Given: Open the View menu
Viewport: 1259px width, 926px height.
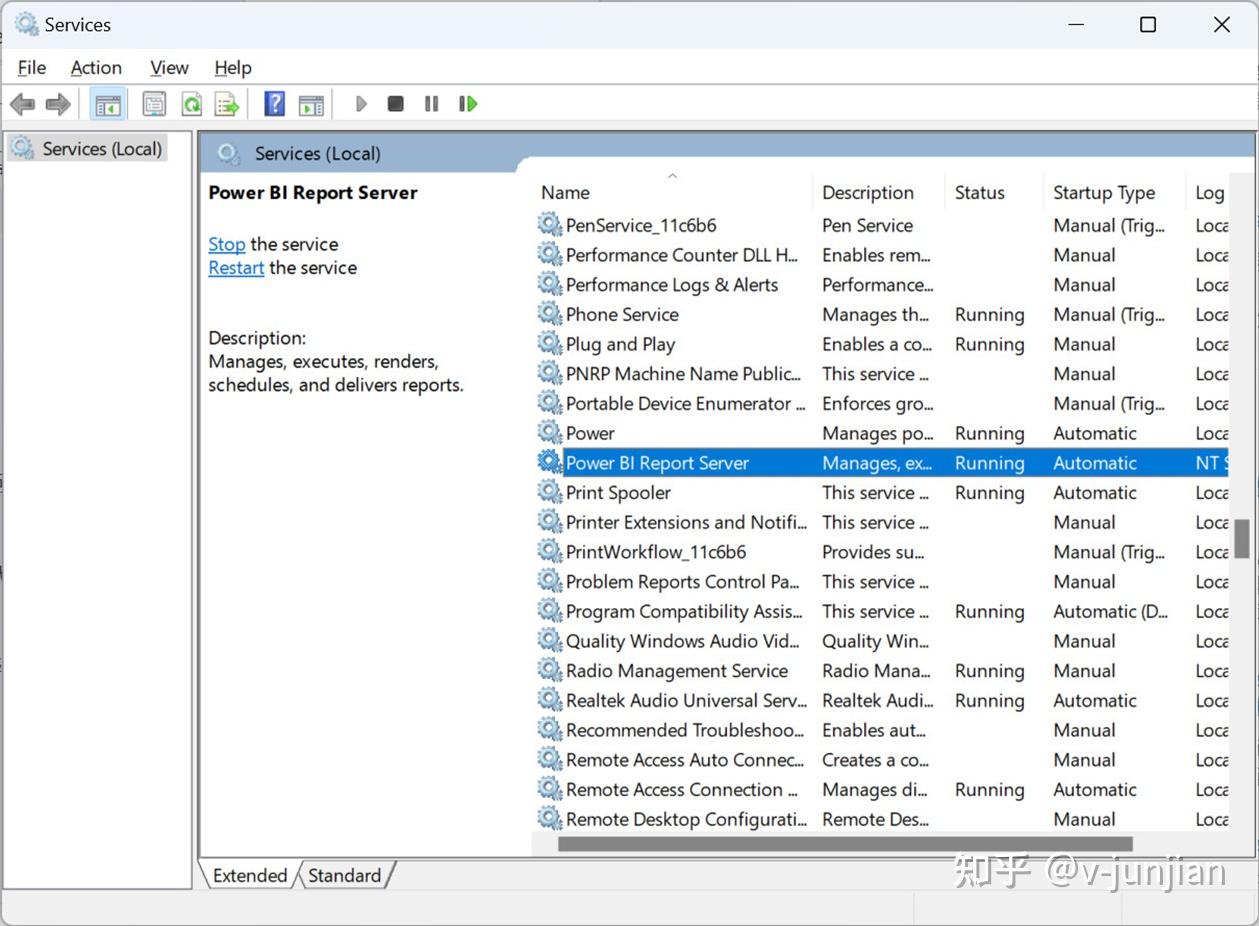Looking at the screenshot, I should pos(168,67).
